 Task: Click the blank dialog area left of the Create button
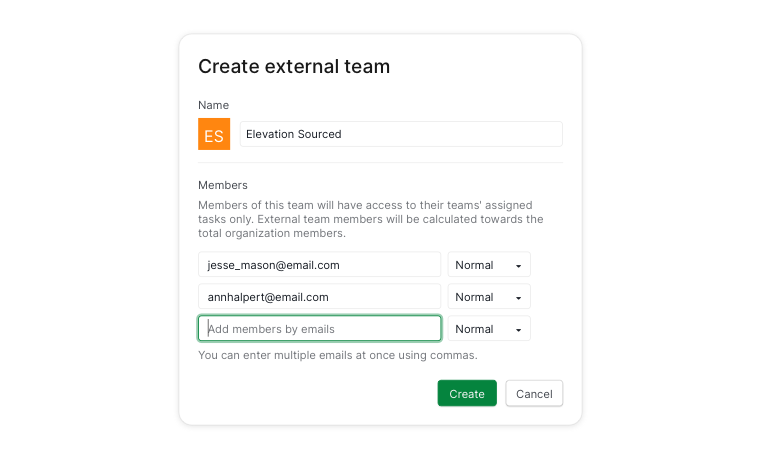[315, 394]
